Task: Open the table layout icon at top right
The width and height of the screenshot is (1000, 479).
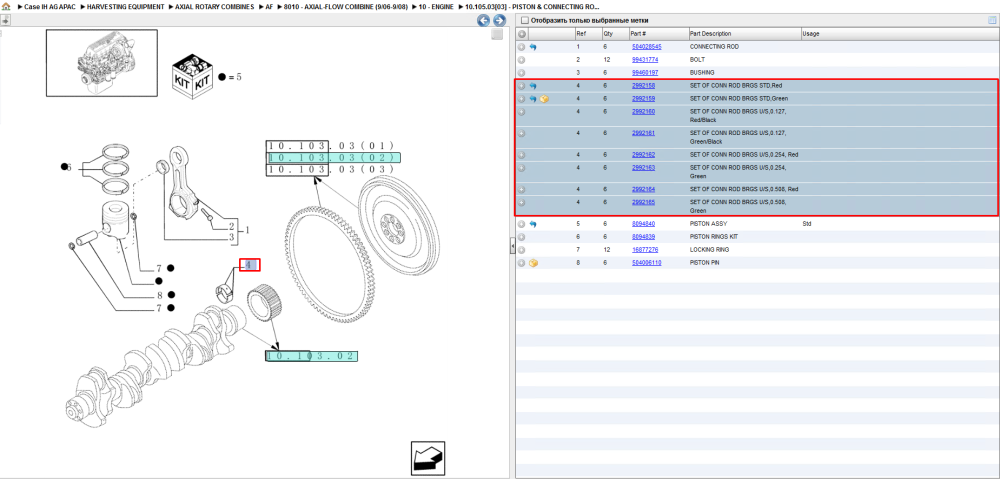Action: pos(992,20)
